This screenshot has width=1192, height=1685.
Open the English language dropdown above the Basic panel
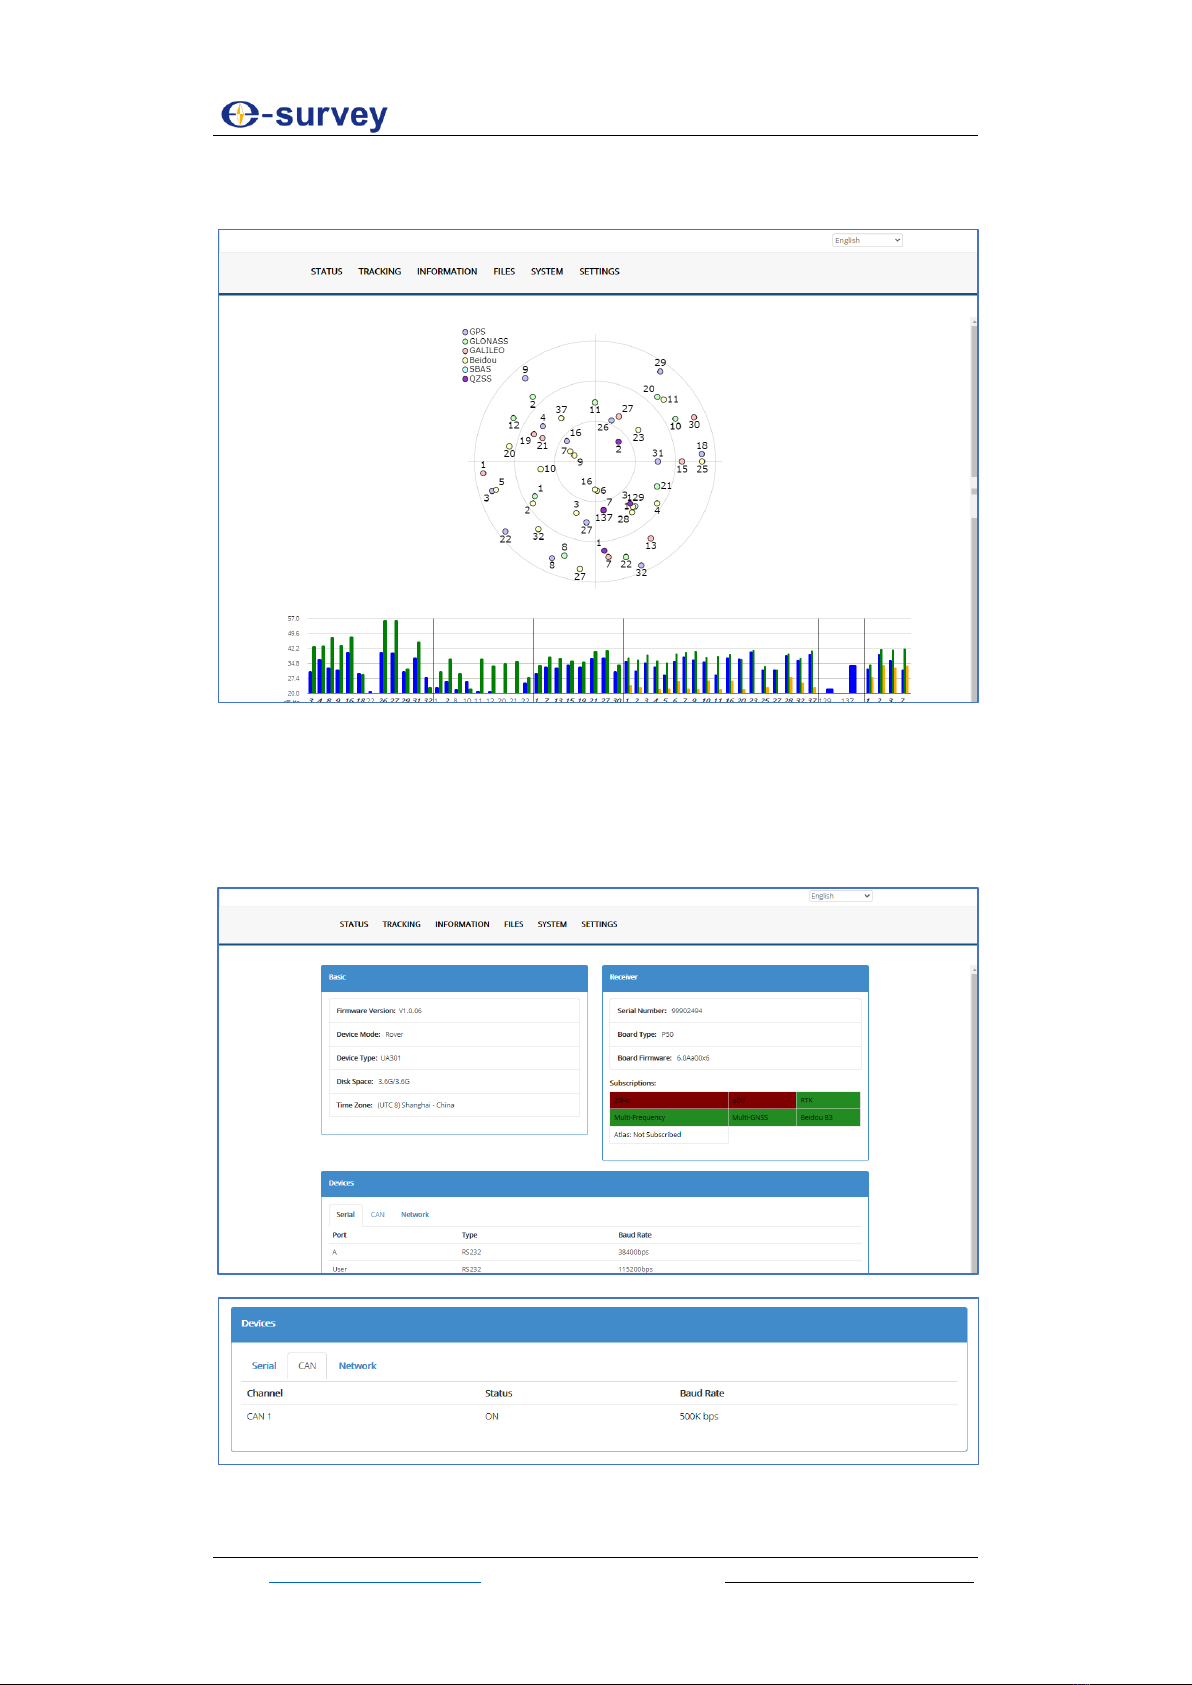[840, 896]
